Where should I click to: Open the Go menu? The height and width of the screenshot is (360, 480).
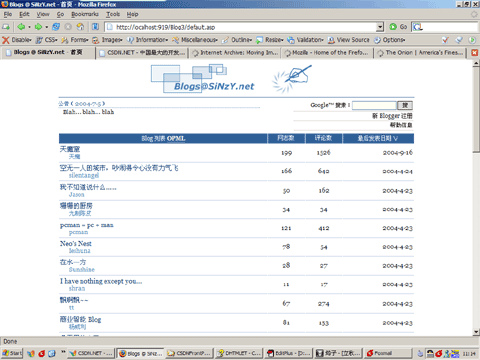(x=60, y=14)
